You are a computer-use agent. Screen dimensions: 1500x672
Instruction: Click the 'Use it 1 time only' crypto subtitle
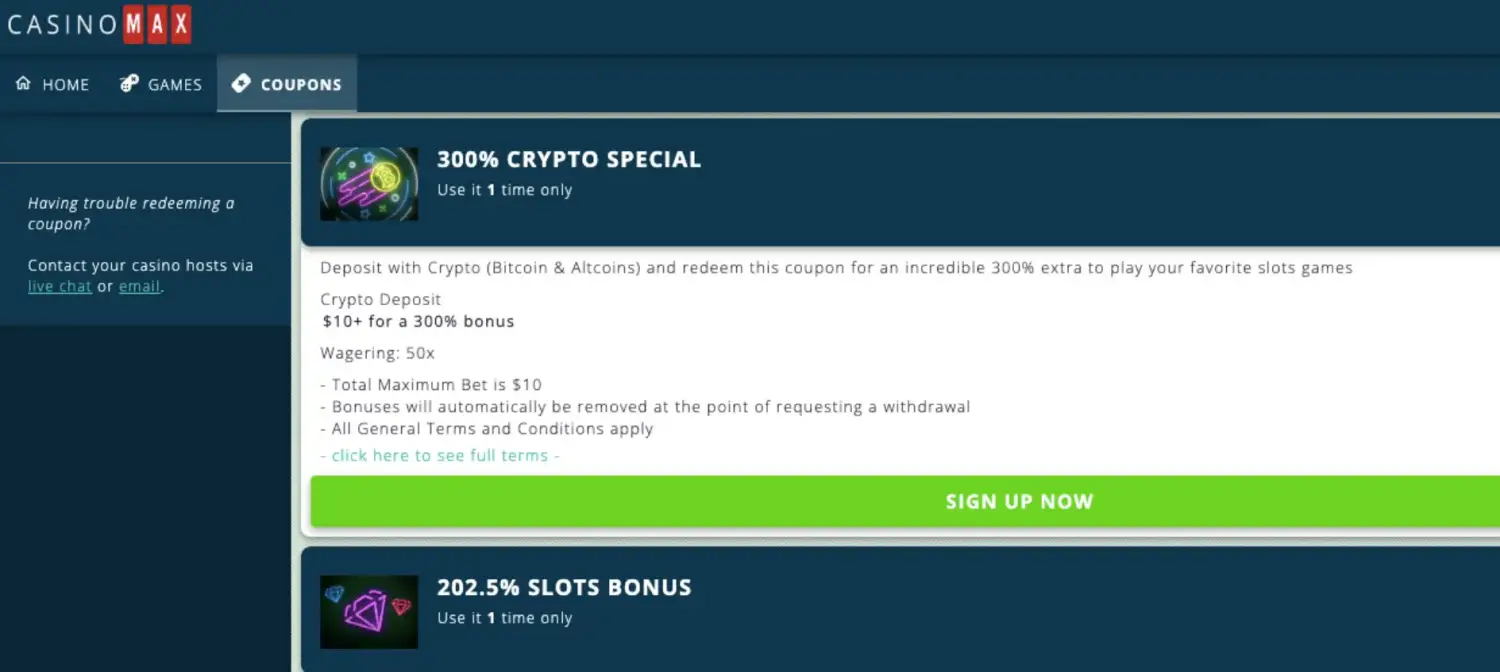[505, 190]
